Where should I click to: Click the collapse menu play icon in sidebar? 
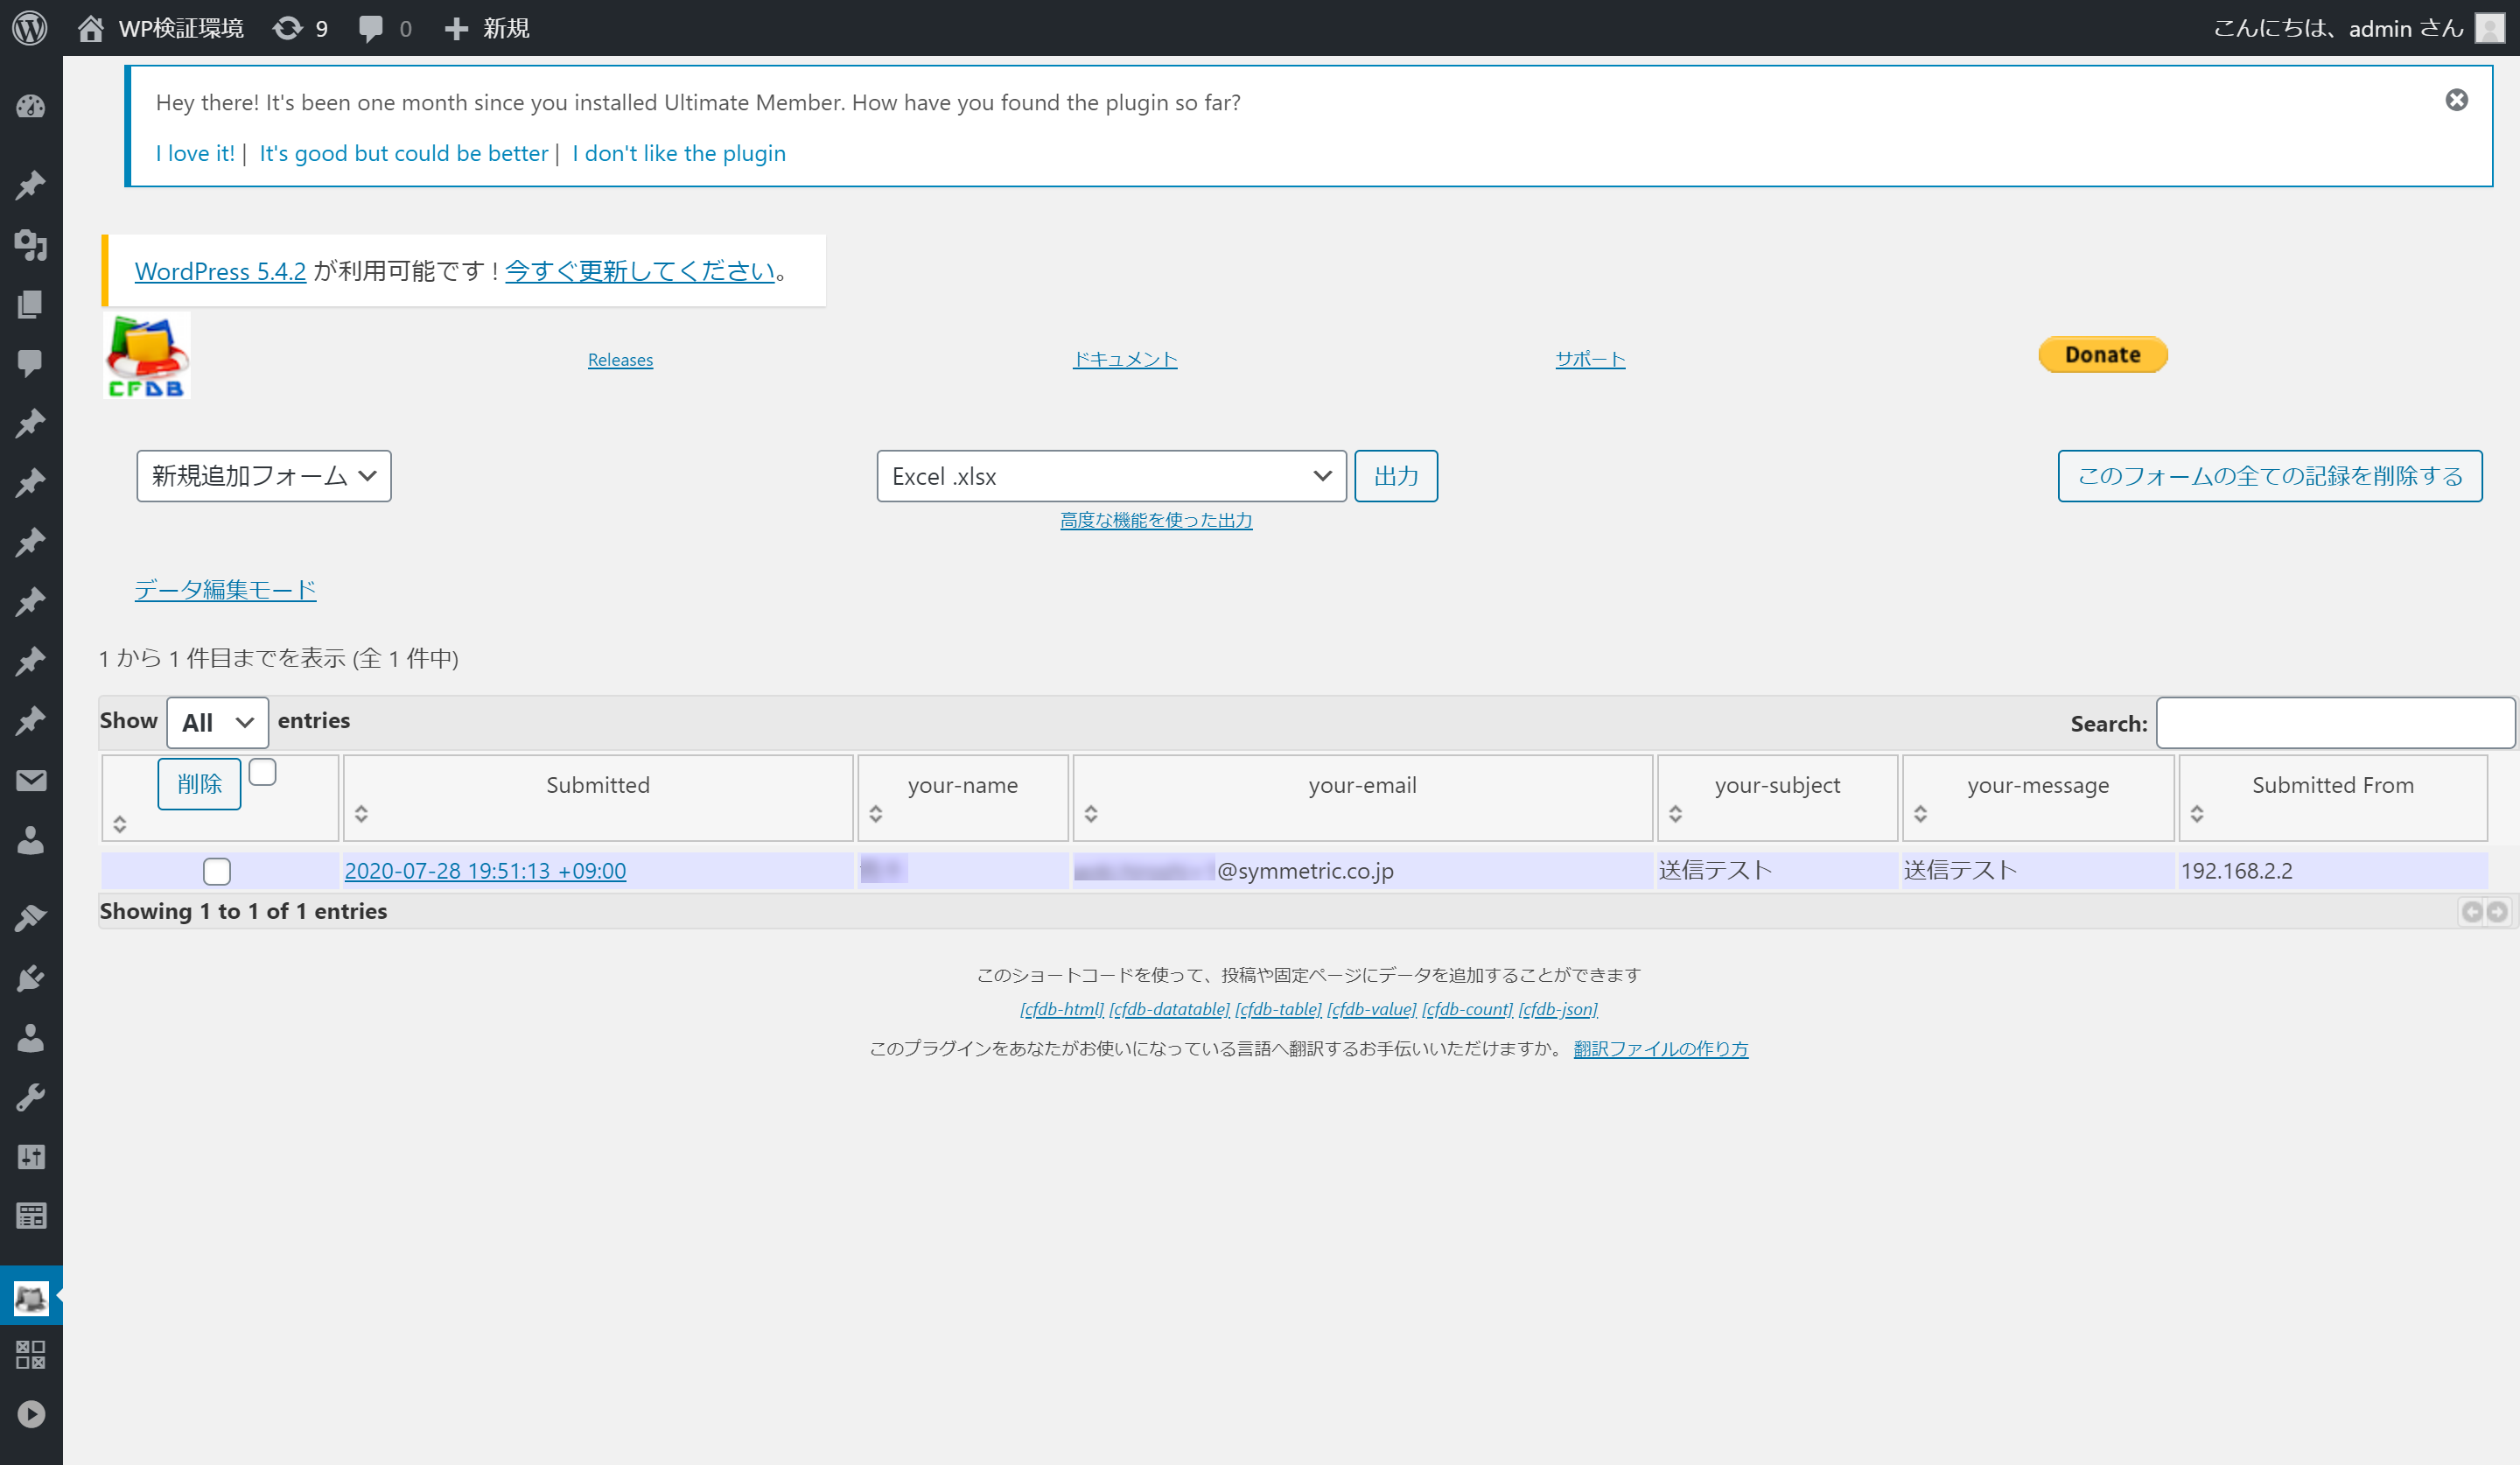[31, 1414]
